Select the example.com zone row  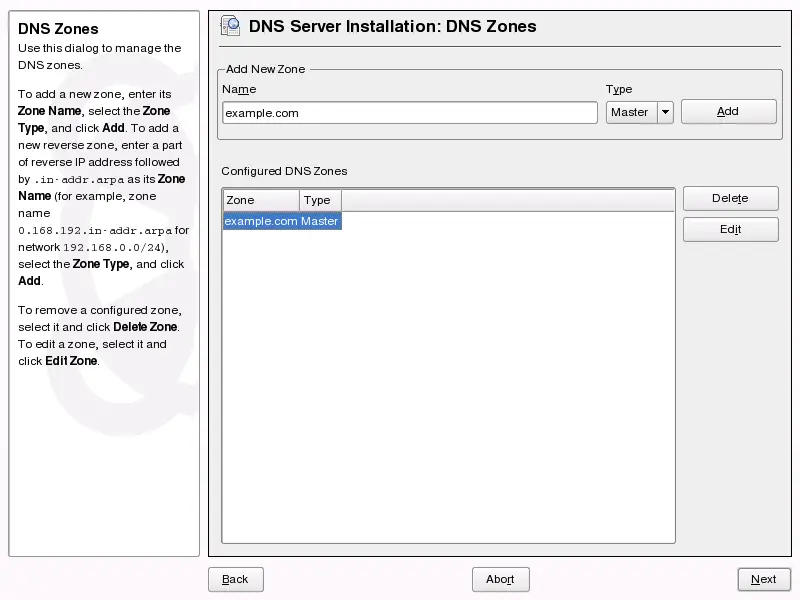click(260, 221)
